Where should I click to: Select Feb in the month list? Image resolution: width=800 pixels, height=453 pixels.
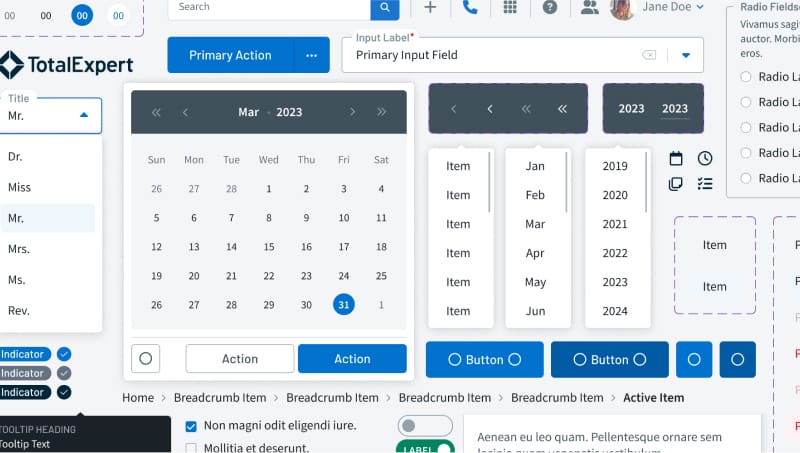tap(535, 195)
